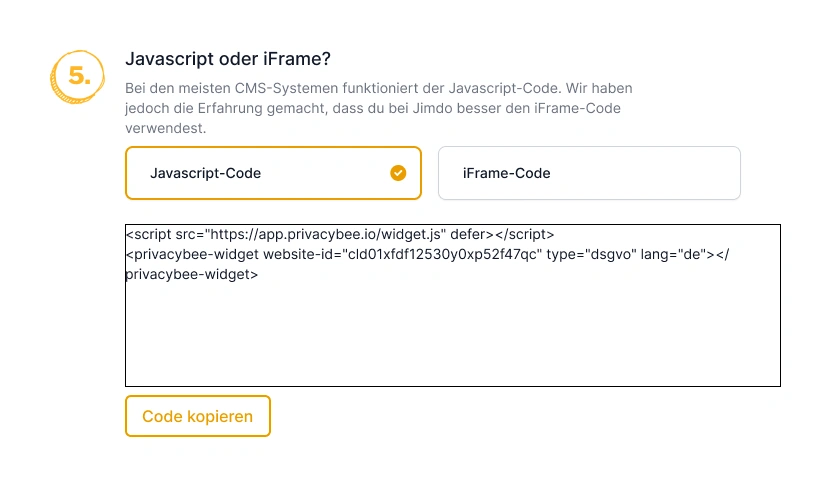Click the orange checkmark on Javascript-Code

(x=398, y=173)
